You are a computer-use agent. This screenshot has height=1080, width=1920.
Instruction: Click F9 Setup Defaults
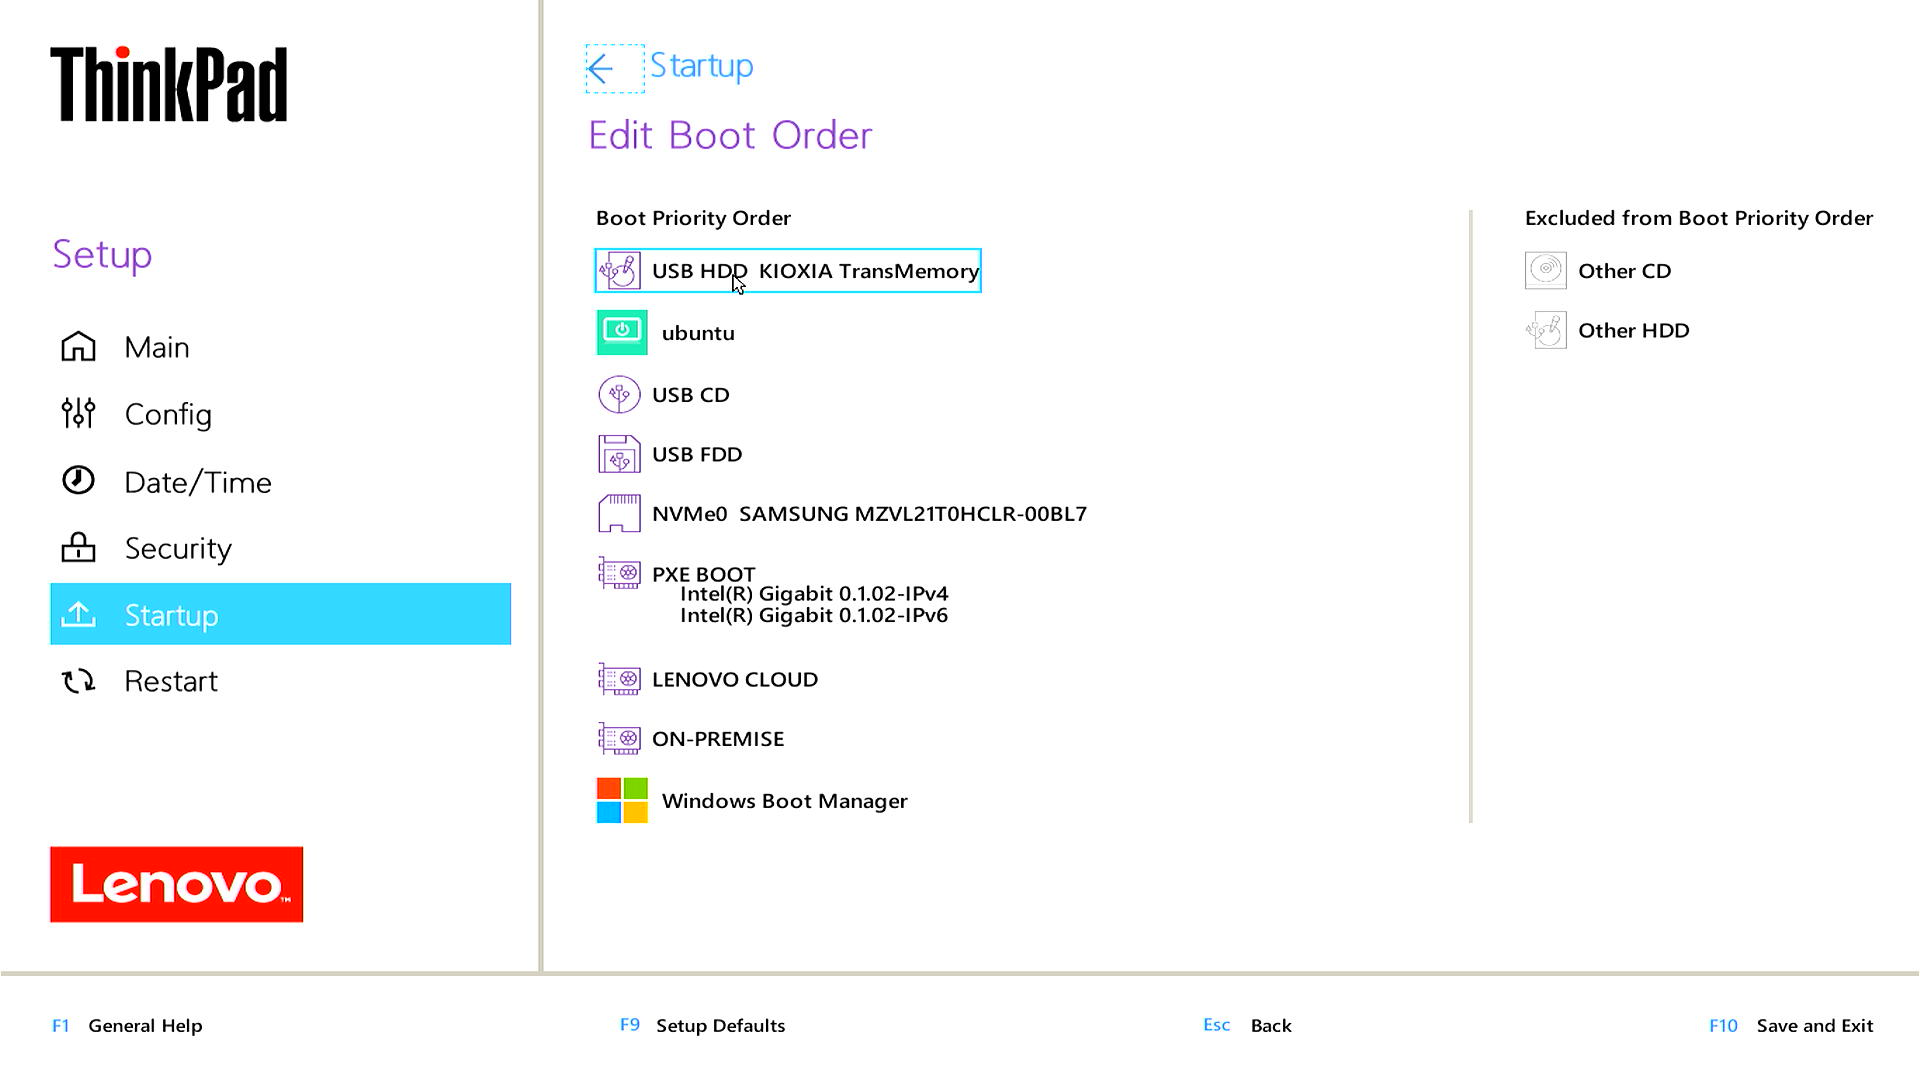702,1026
